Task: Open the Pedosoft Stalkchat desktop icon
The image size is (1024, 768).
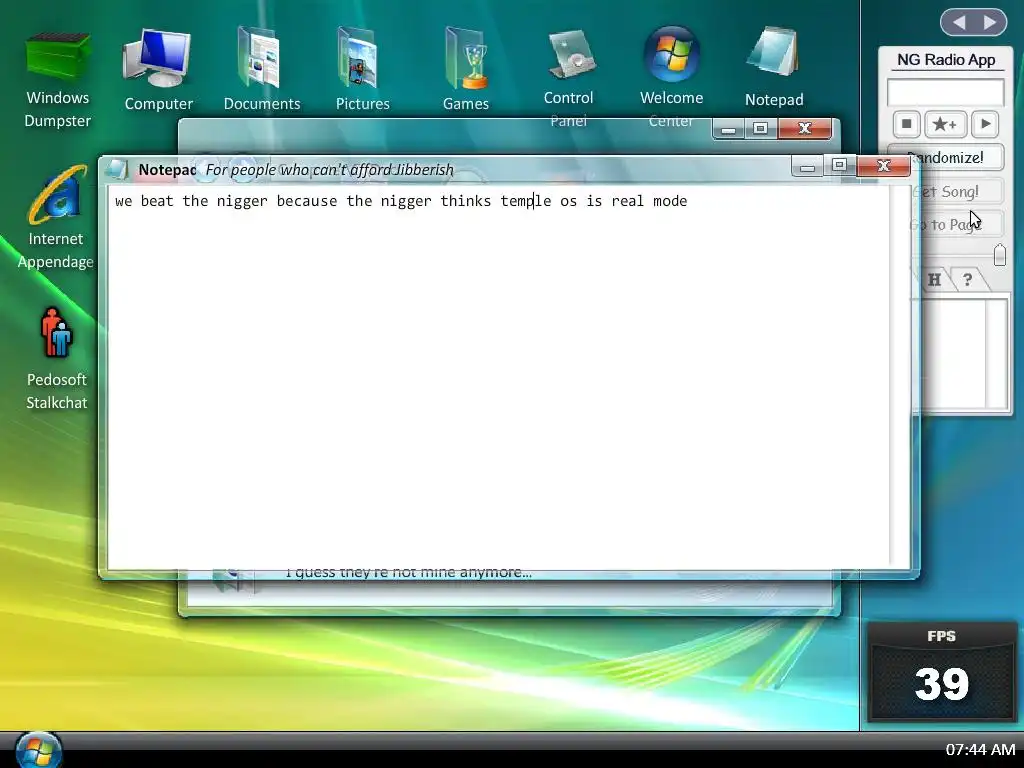Action: [56, 359]
